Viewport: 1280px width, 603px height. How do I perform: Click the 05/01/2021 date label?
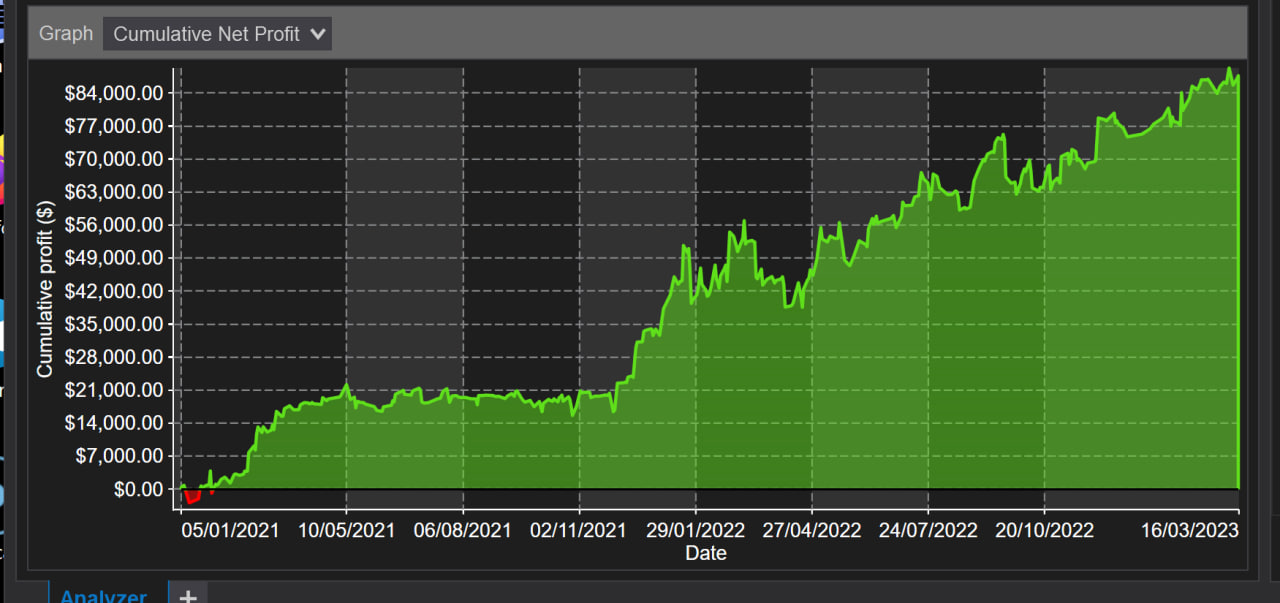click(230, 530)
